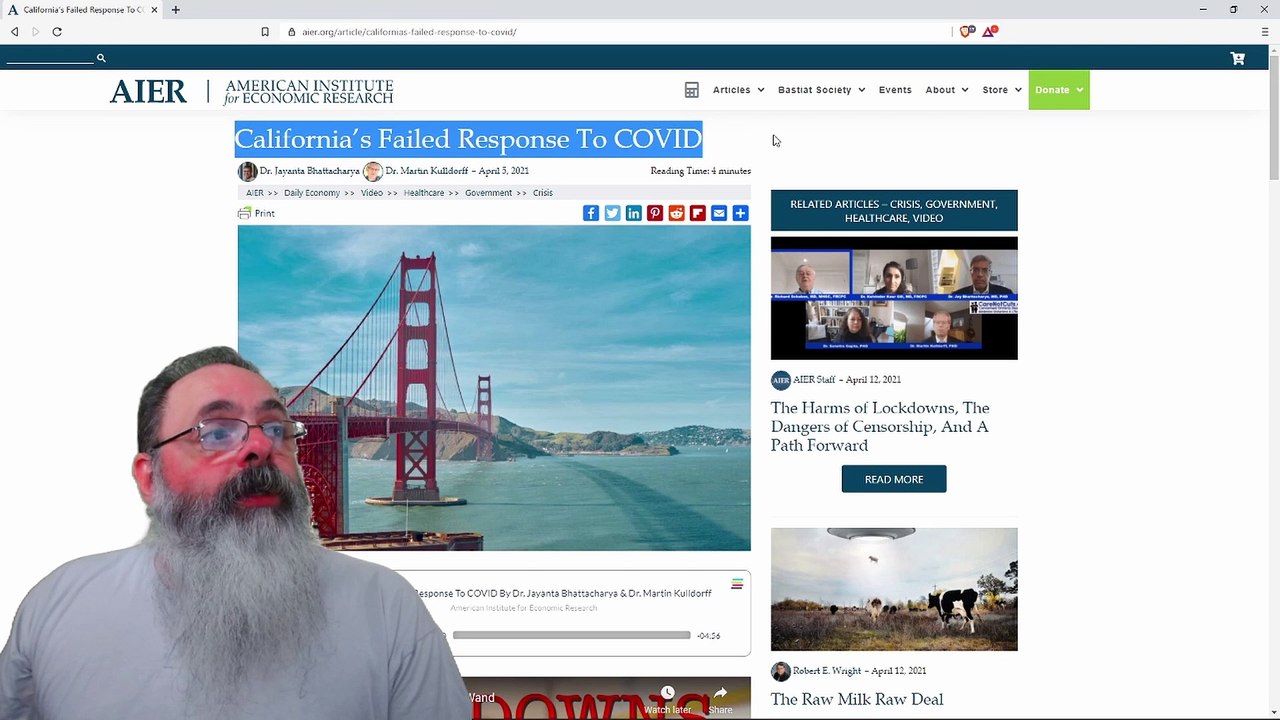Viewport: 1280px width, 720px height.
Task: Open the Crisis category breadcrumb
Action: click(543, 193)
